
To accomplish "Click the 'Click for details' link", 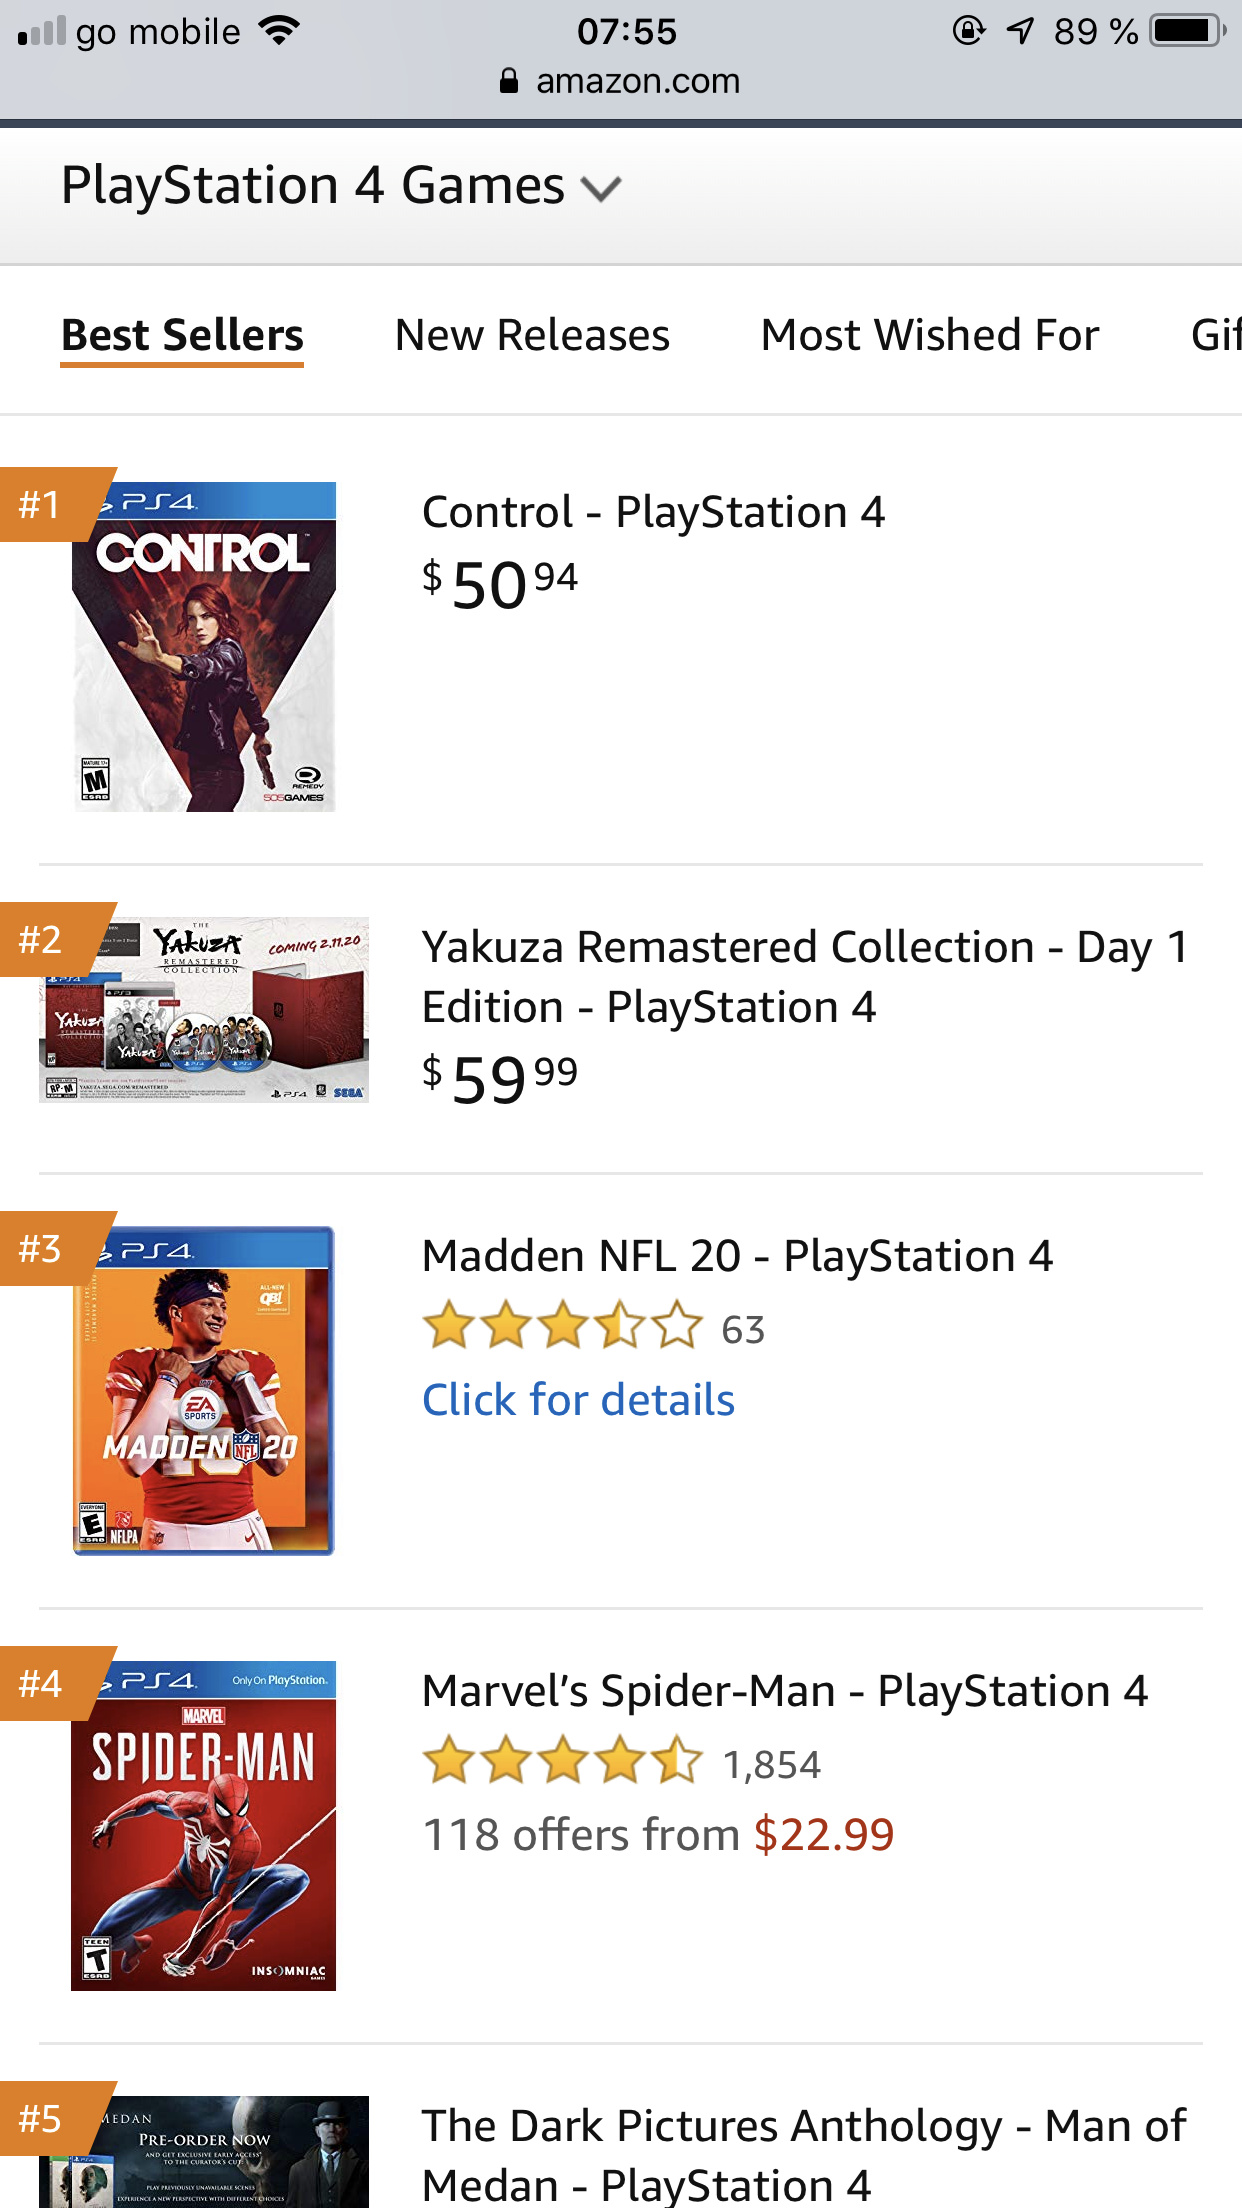I will (x=578, y=1400).
